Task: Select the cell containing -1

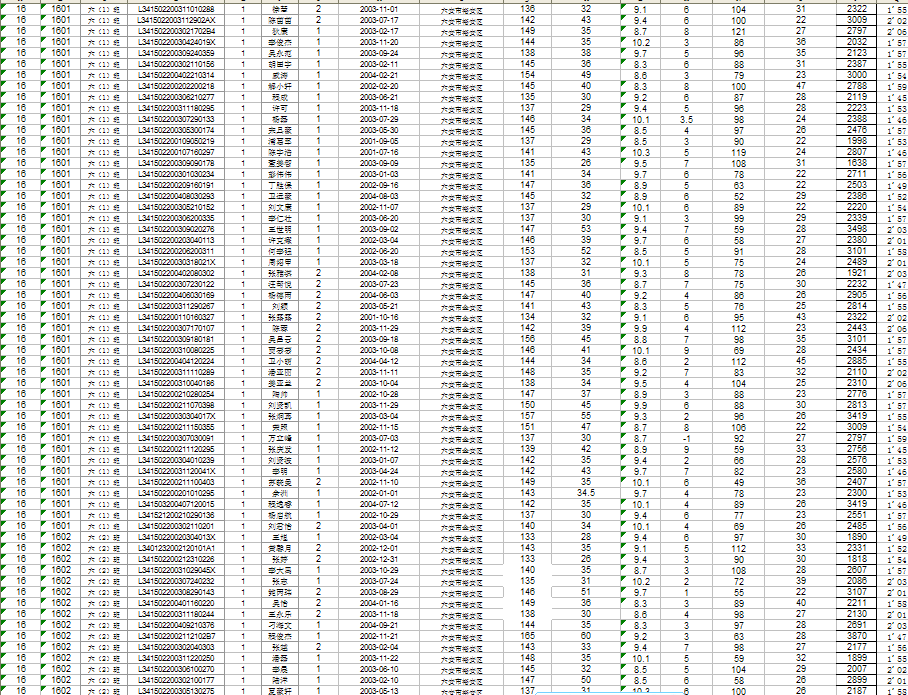Action: click(686, 438)
